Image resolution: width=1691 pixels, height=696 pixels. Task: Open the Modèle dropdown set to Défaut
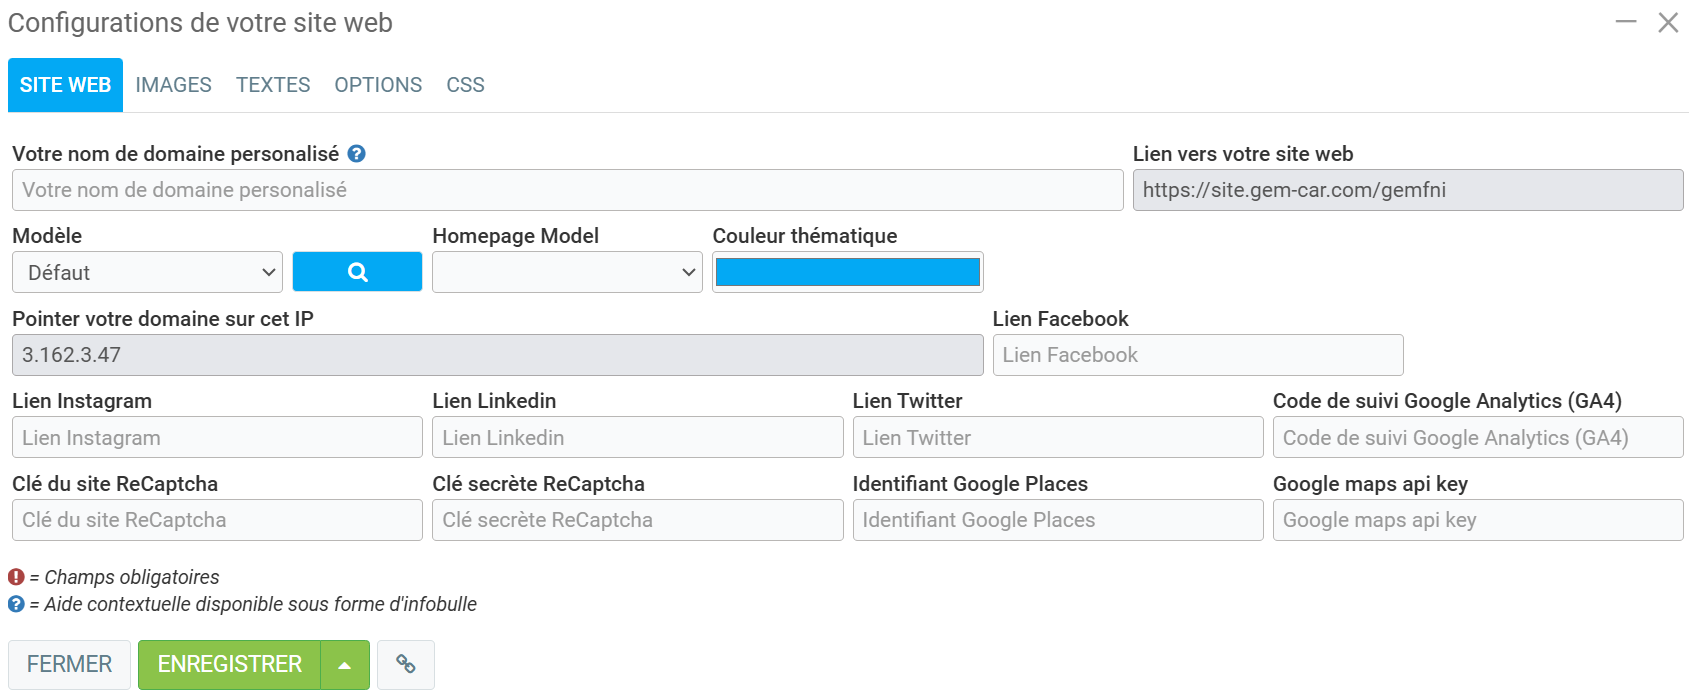(147, 272)
